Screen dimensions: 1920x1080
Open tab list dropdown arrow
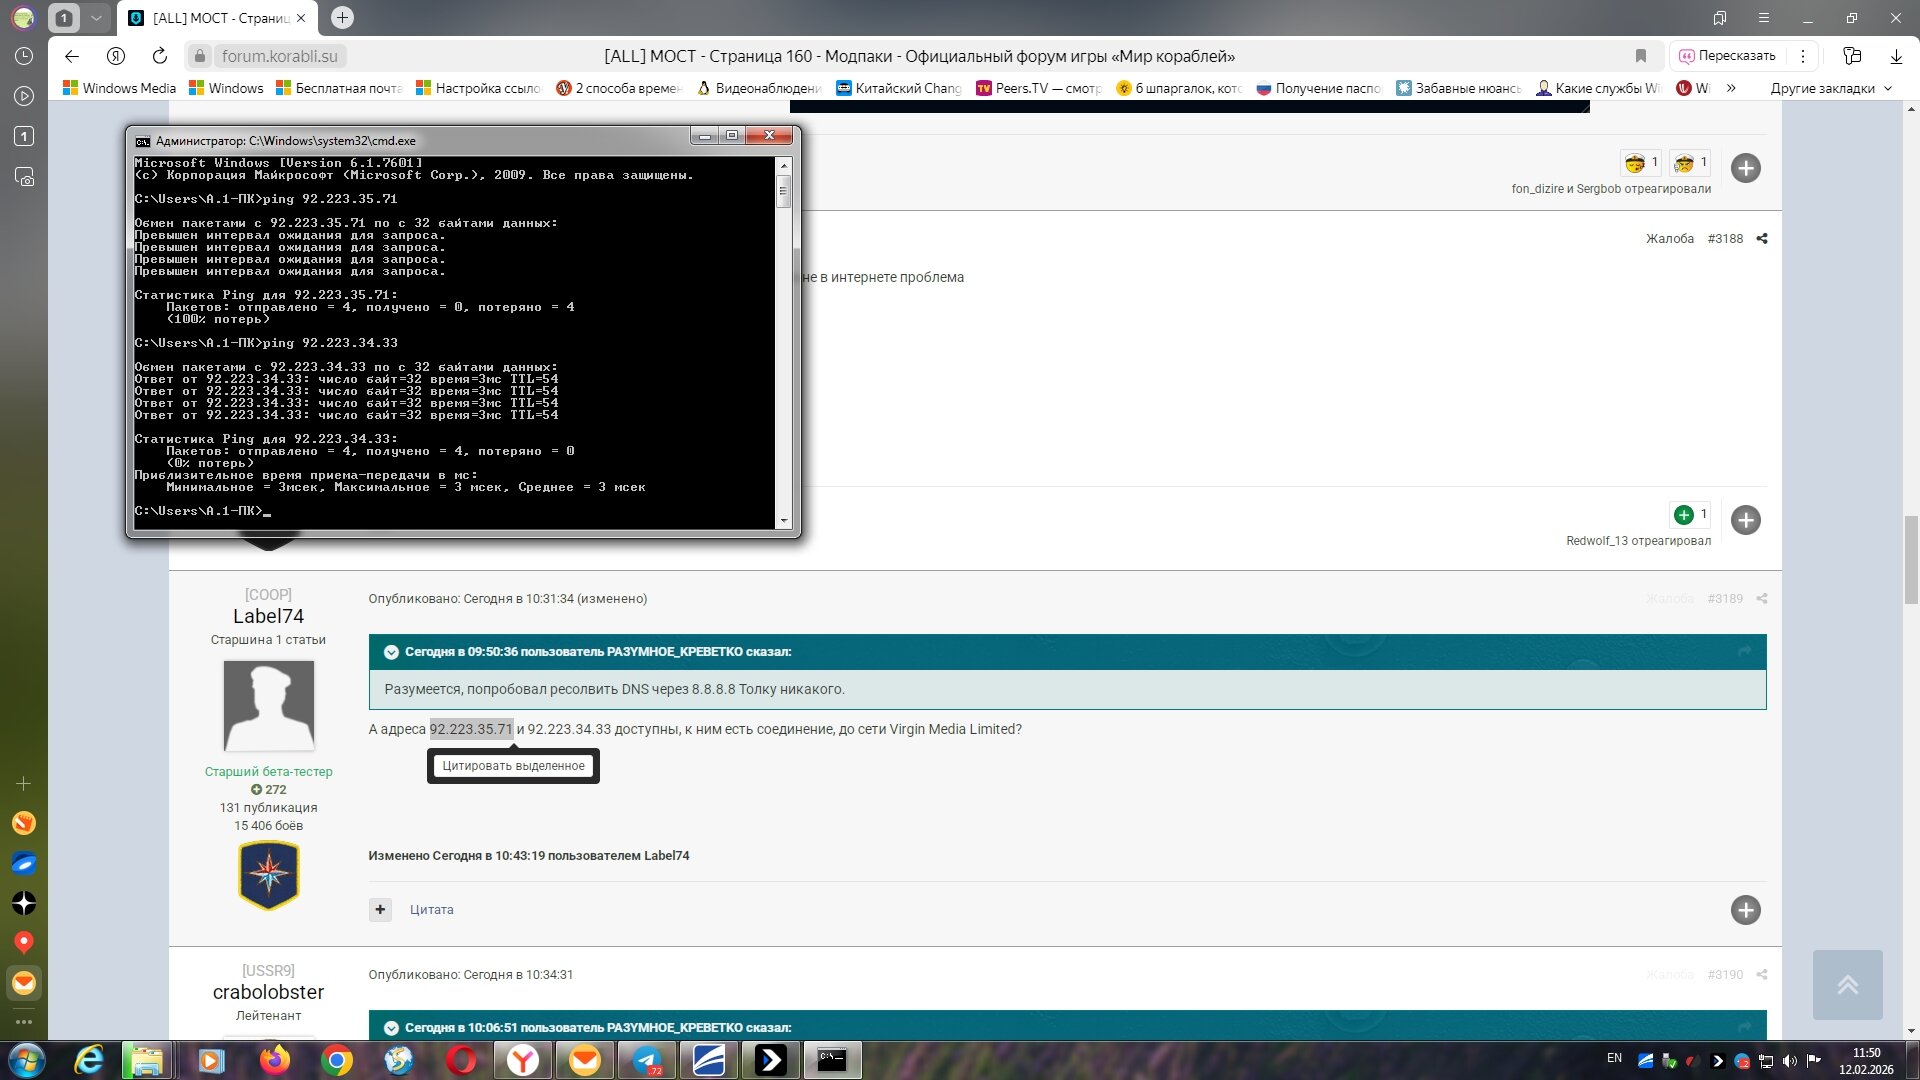pos(96,18)
